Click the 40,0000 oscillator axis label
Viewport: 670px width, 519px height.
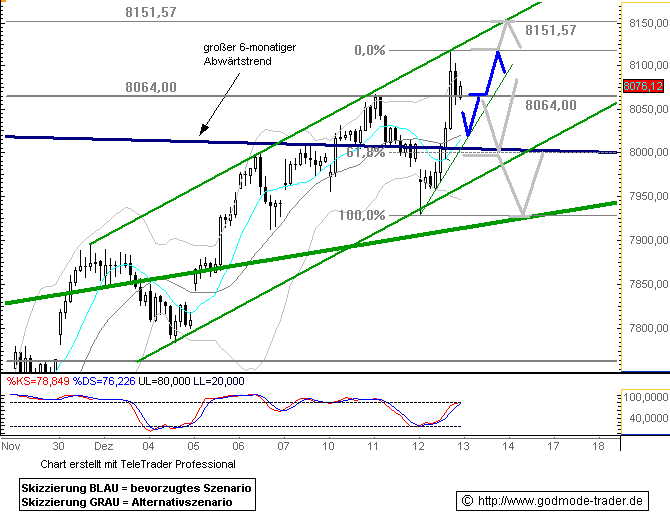click(x=649, y=418)
